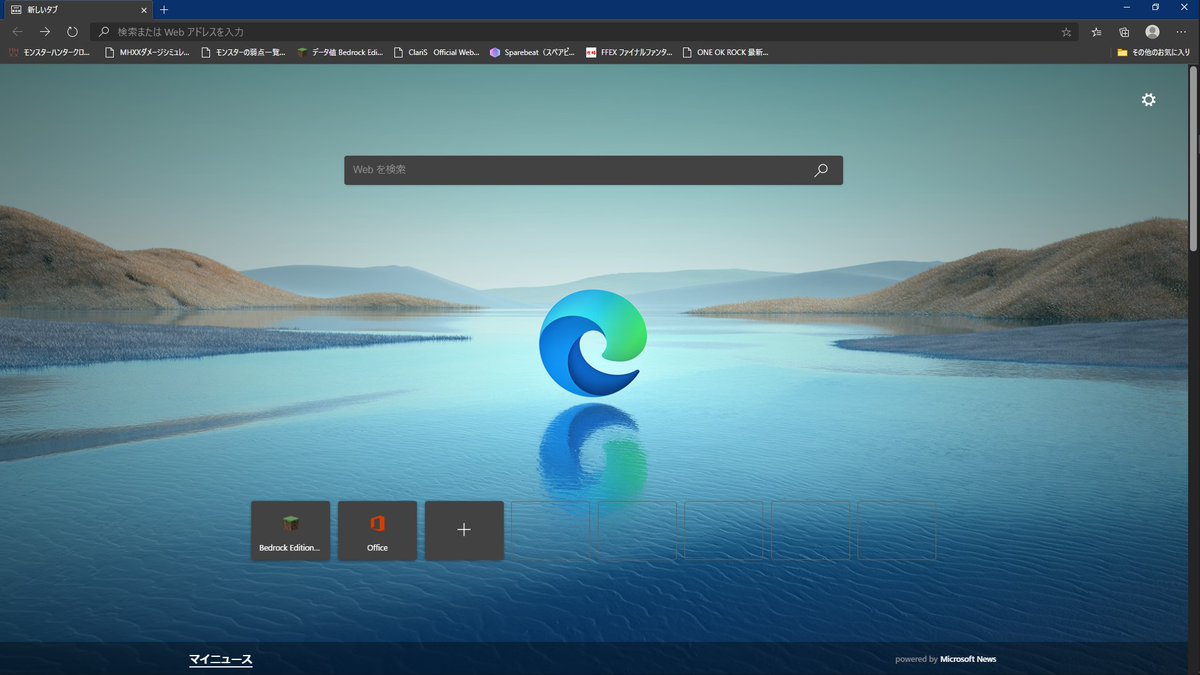
Task: Open その他のお気に入り folder
Action: click(1153, 52)
